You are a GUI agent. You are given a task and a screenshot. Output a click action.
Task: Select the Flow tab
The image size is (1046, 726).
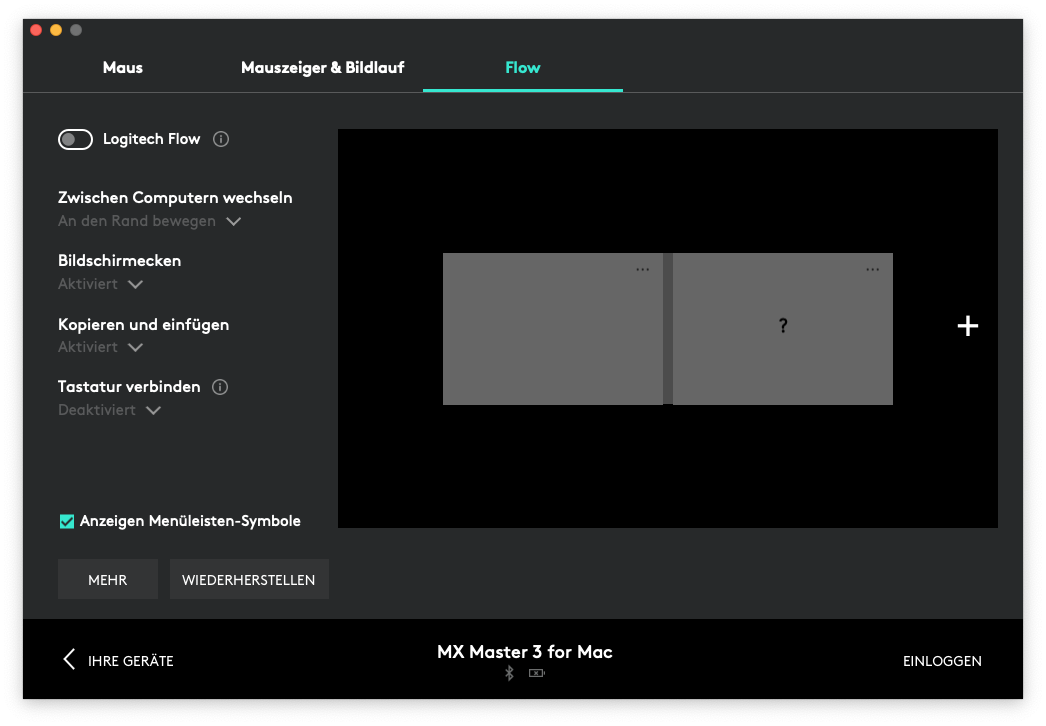pyautogui.click(x=522, y=67)
